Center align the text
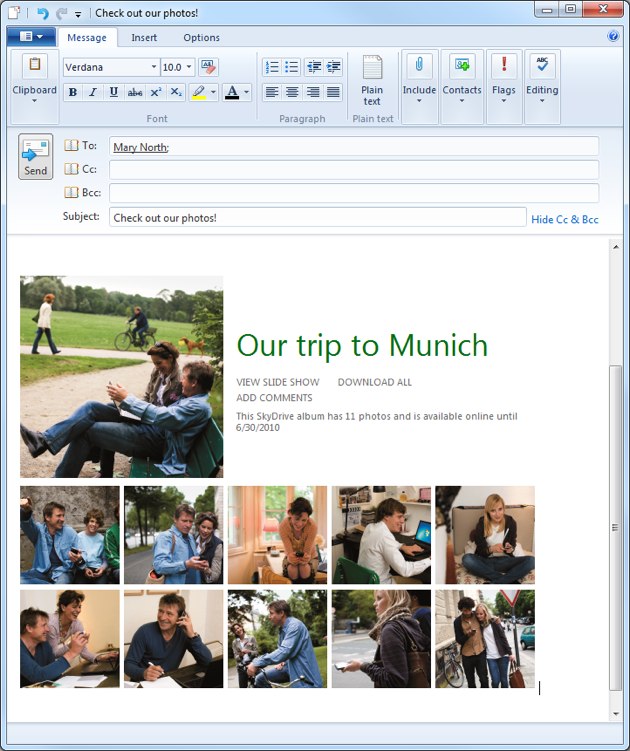630x751 pixels. pos(292,92)
